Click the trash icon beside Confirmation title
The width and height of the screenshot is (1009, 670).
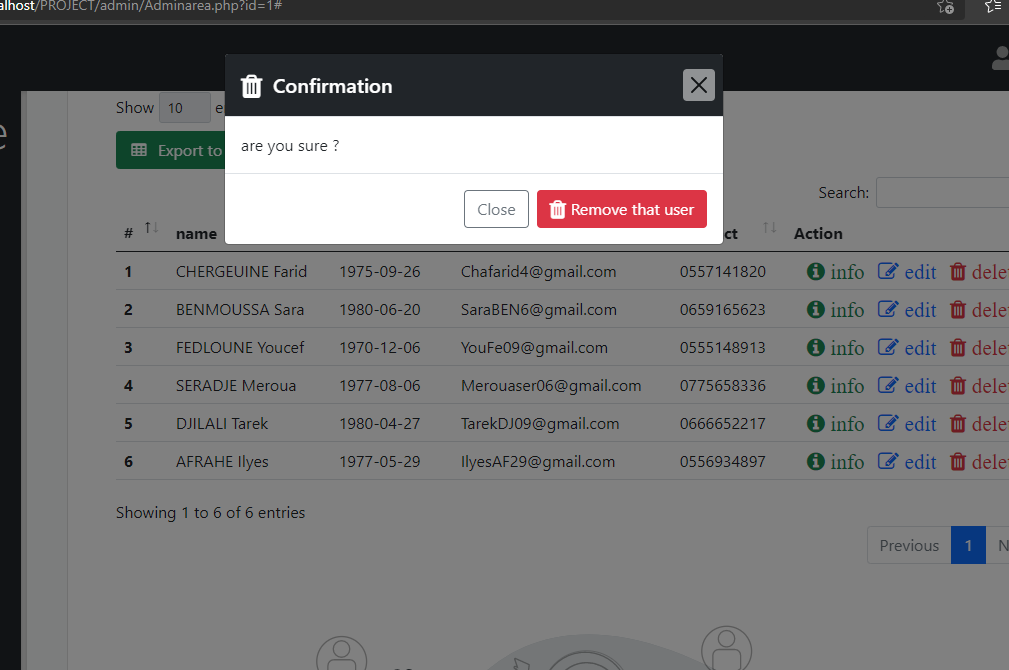[251, 86]
